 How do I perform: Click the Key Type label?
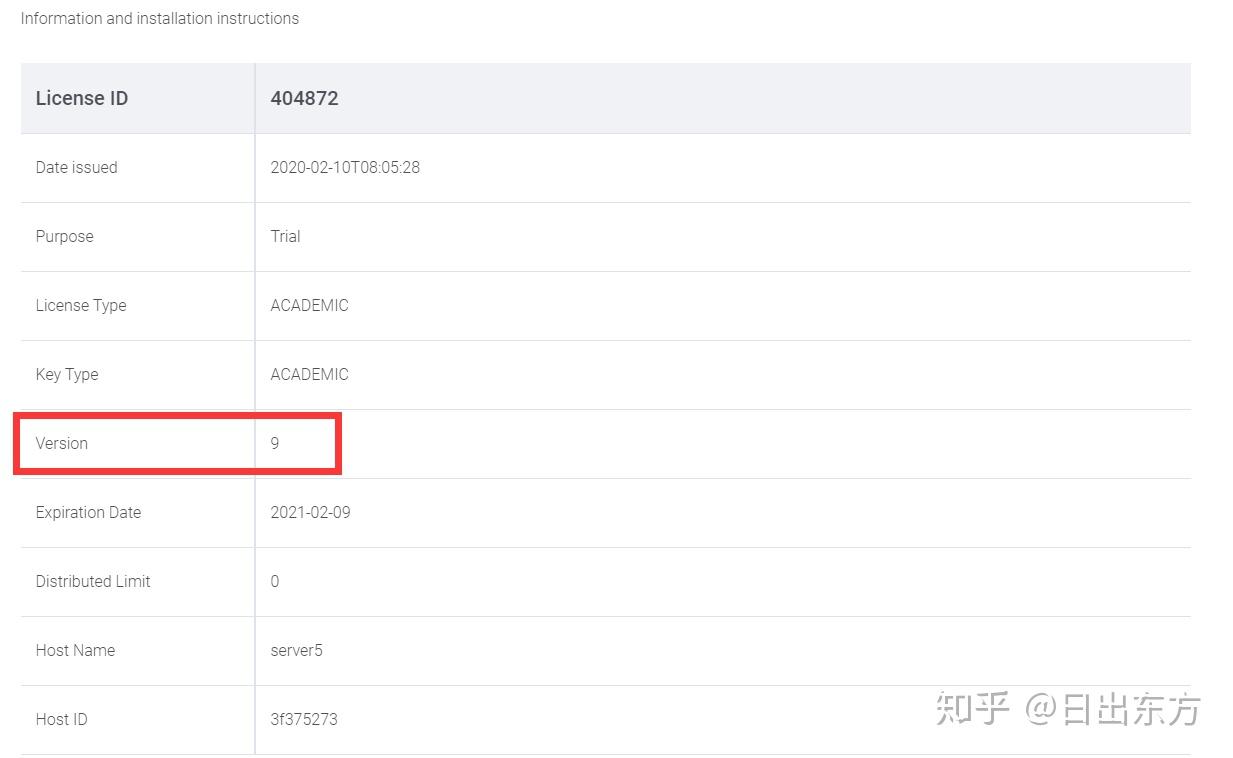point(67,374)
